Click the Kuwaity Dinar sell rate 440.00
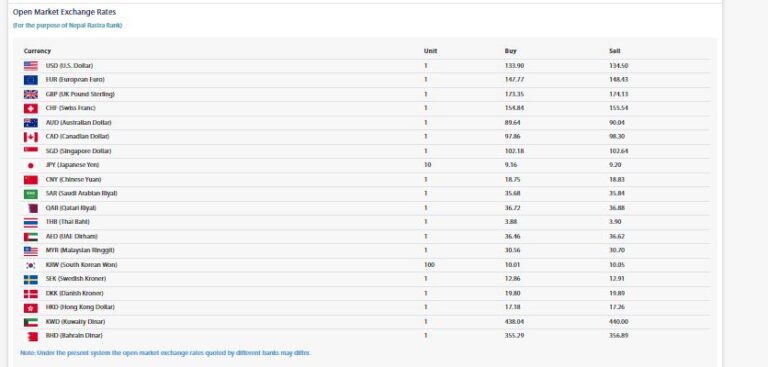 tap(619, 322)
